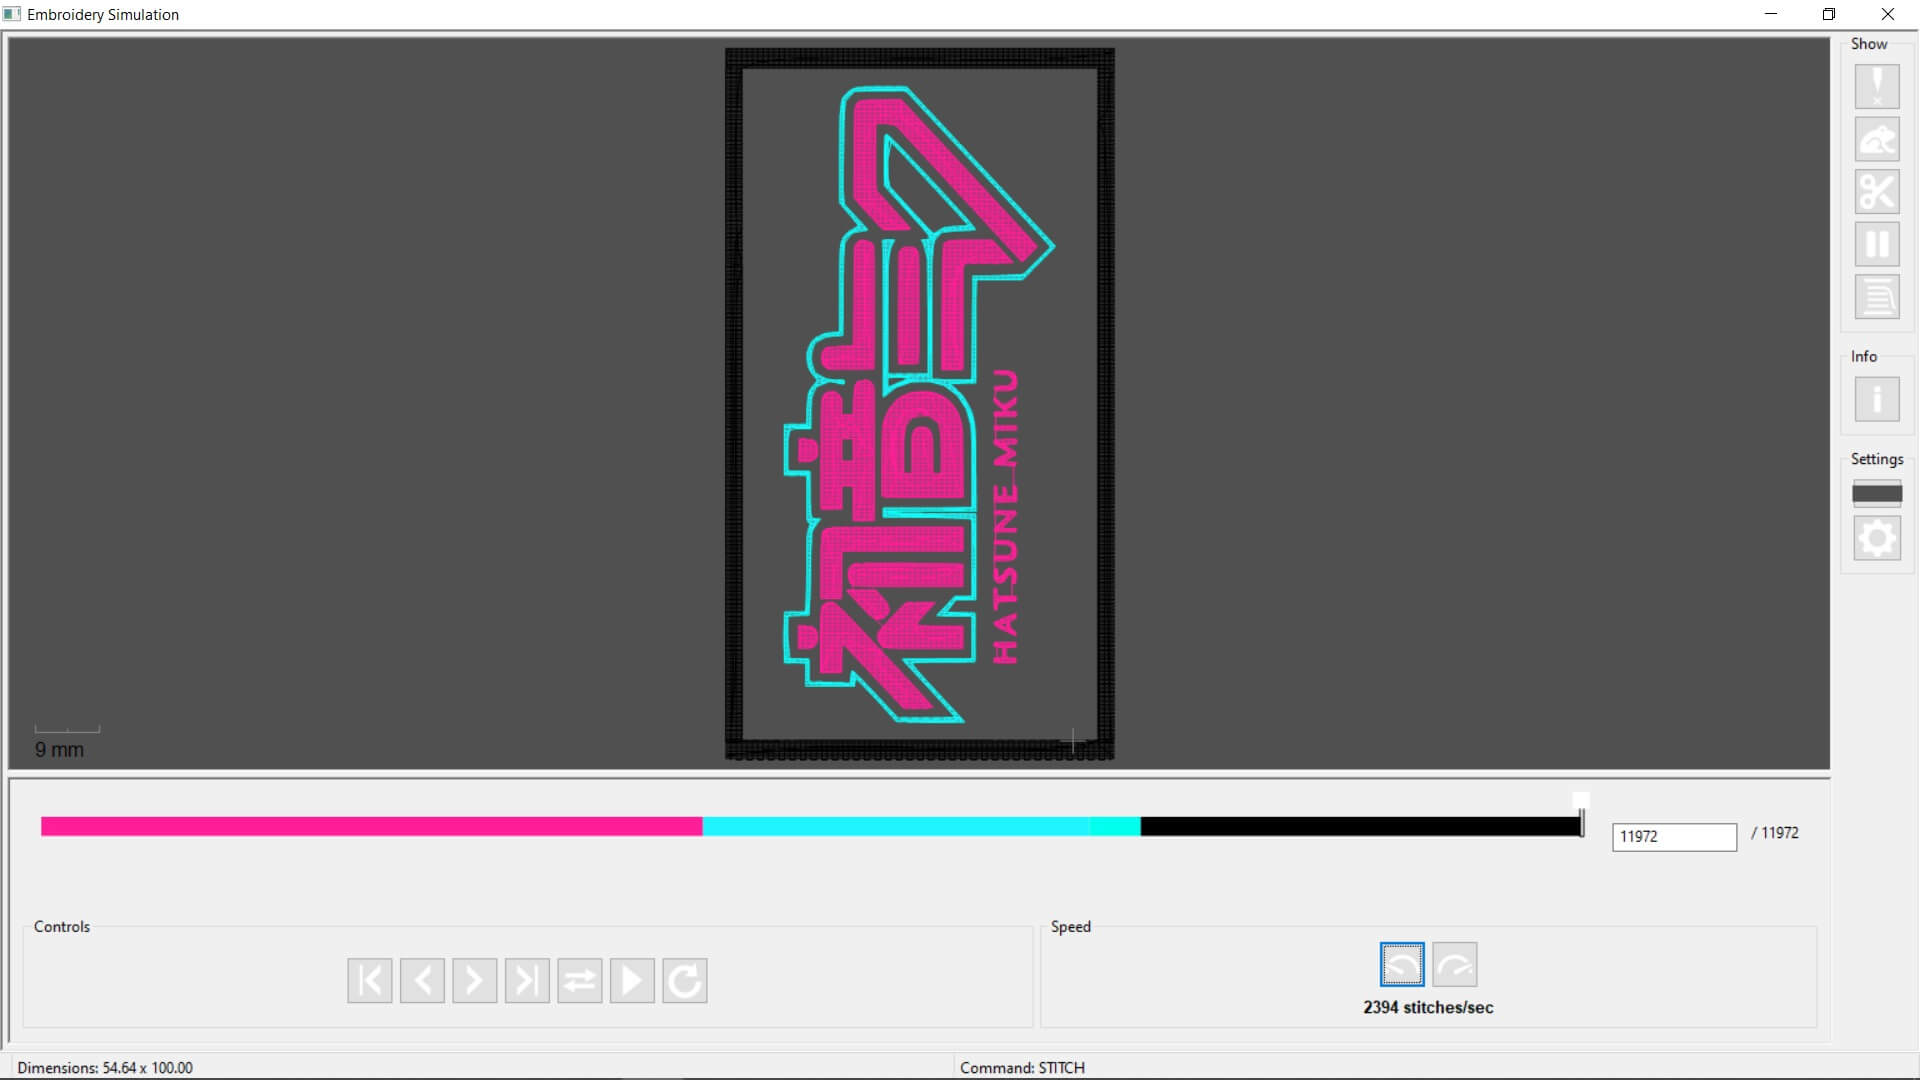Speed up stitch animation
Screen dimensions: 1920x1080
1455,965
